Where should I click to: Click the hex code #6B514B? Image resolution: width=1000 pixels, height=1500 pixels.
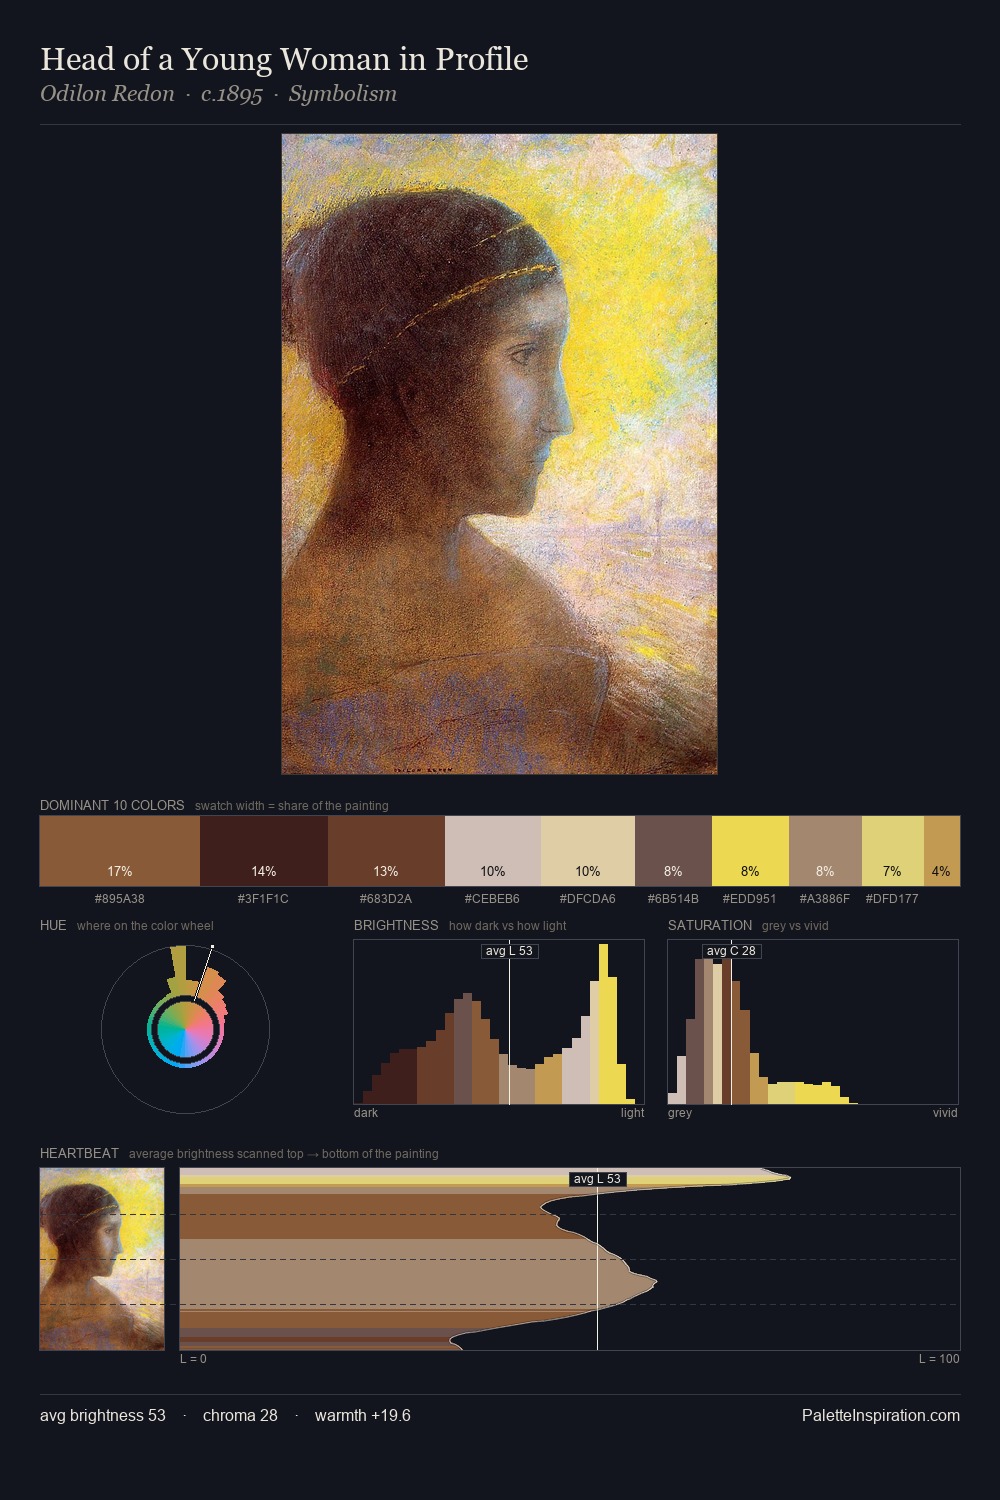point(673,898)
